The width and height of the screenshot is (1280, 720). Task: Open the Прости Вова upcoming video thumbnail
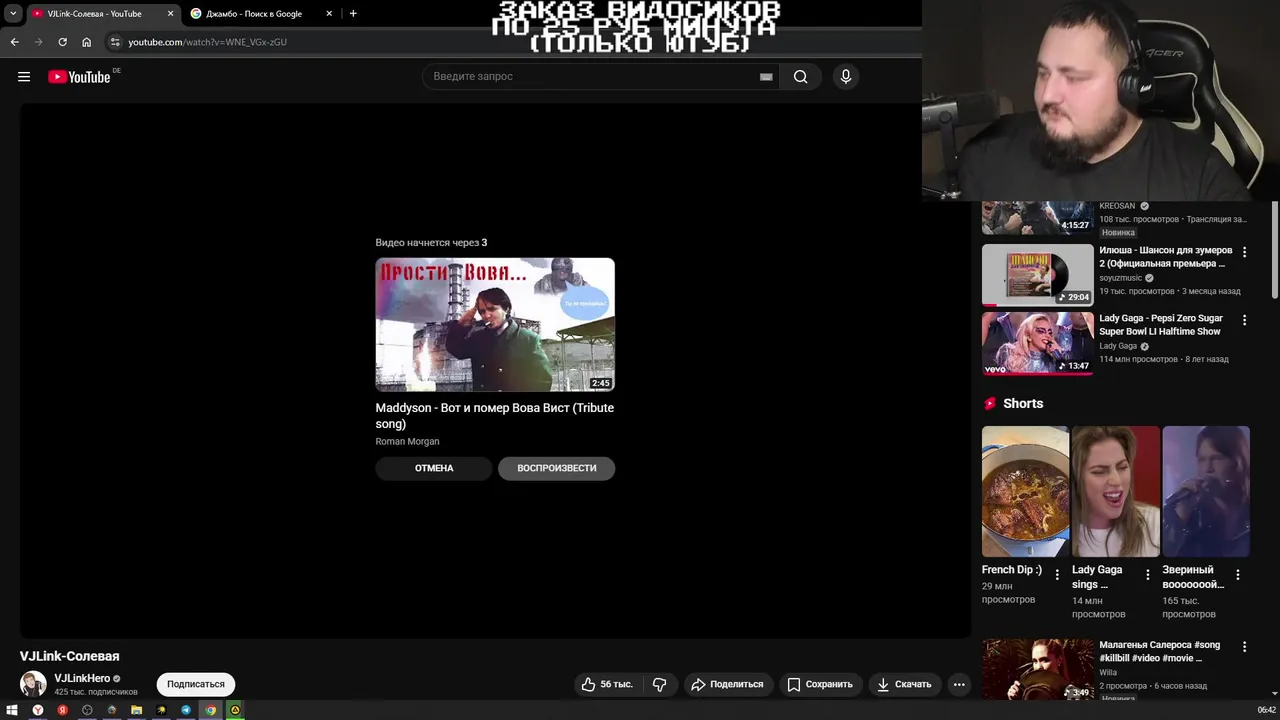(x=495, y=324)
